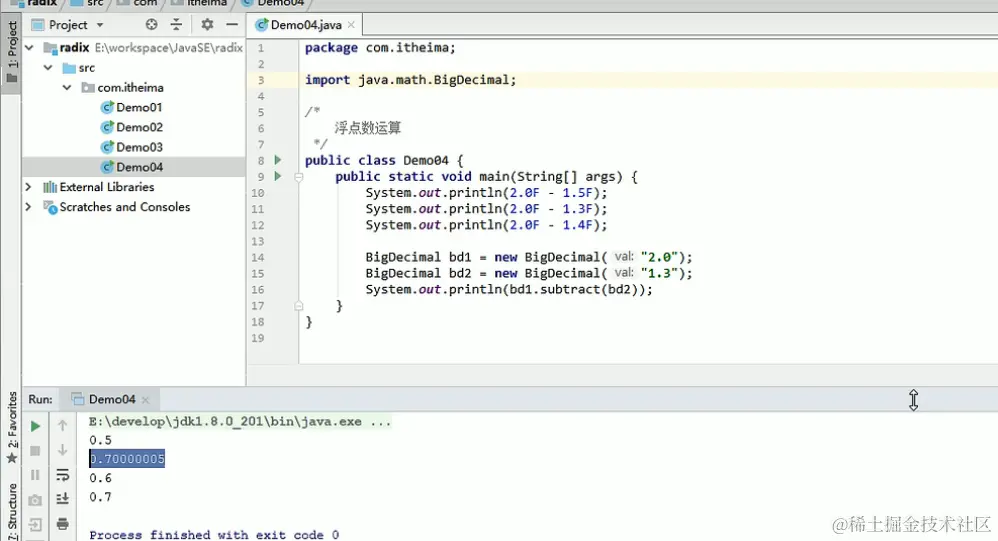Click println(2.0F - 1.5F) code line
Viewport: 998px width, 541px height.
click(x=486, y=193)
